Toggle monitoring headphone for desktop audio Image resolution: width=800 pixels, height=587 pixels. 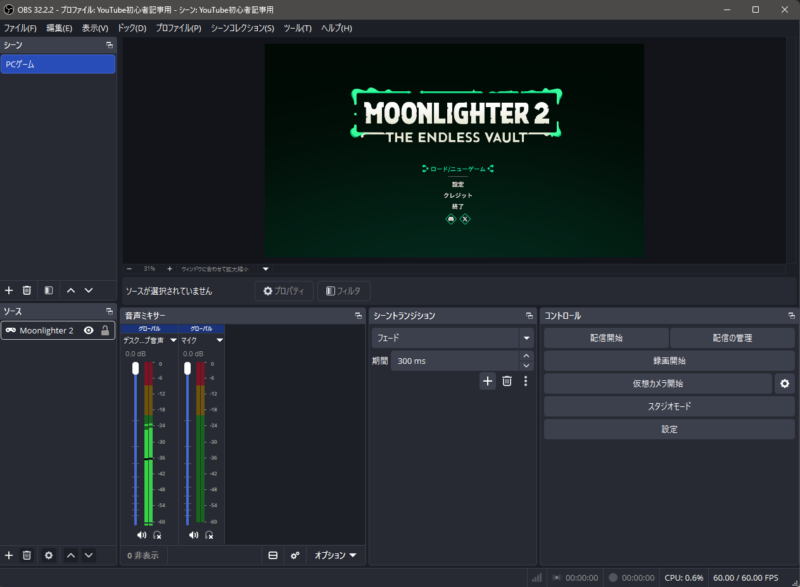pos(157,535)
